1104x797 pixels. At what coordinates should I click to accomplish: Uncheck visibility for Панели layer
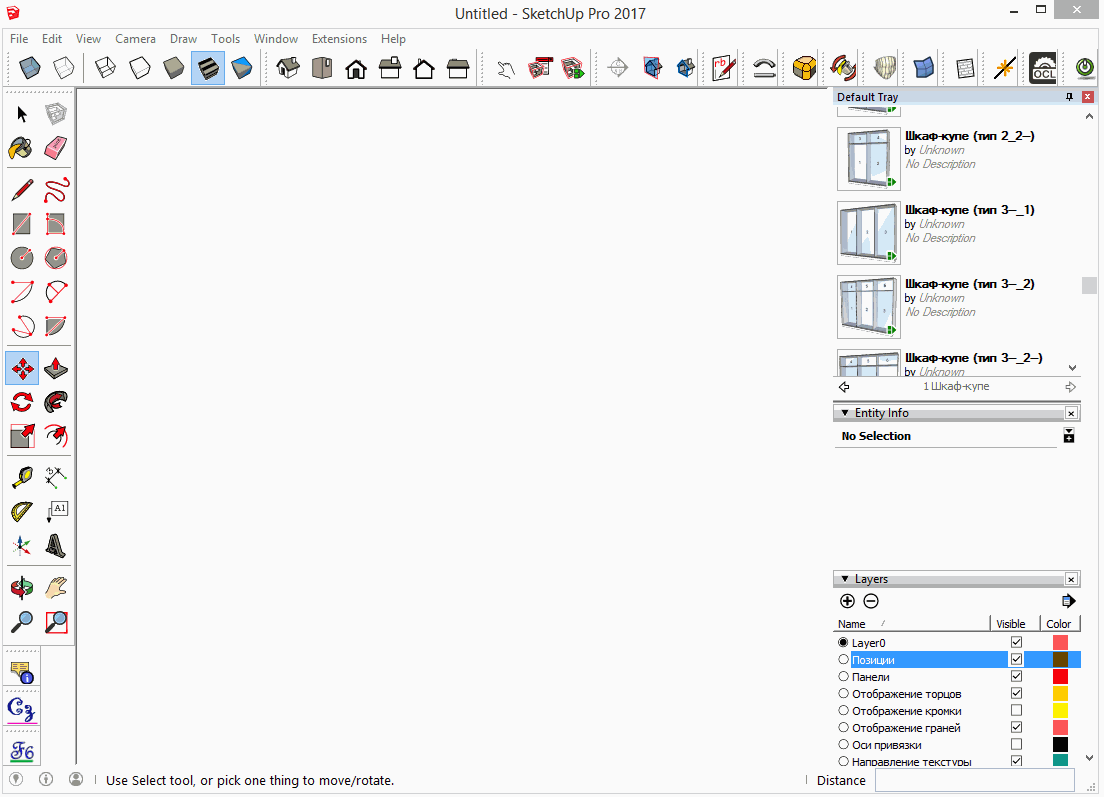(1016, 677)
